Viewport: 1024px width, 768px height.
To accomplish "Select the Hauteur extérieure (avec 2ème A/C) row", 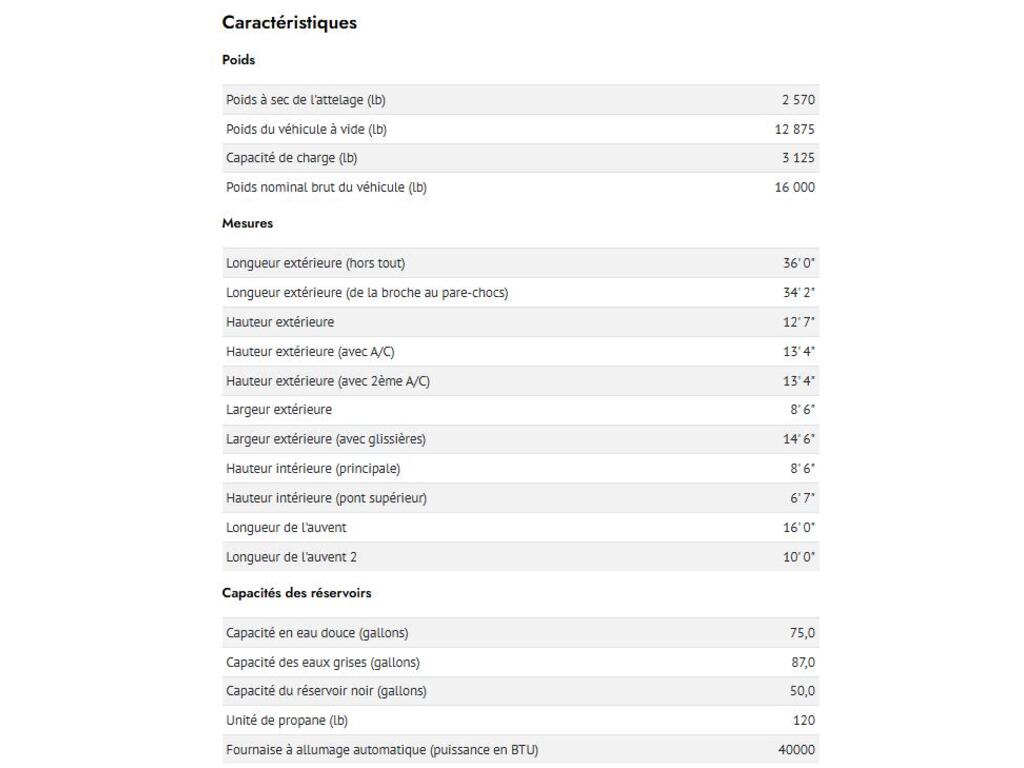I will pyautogui.click(x=520, y=381).
